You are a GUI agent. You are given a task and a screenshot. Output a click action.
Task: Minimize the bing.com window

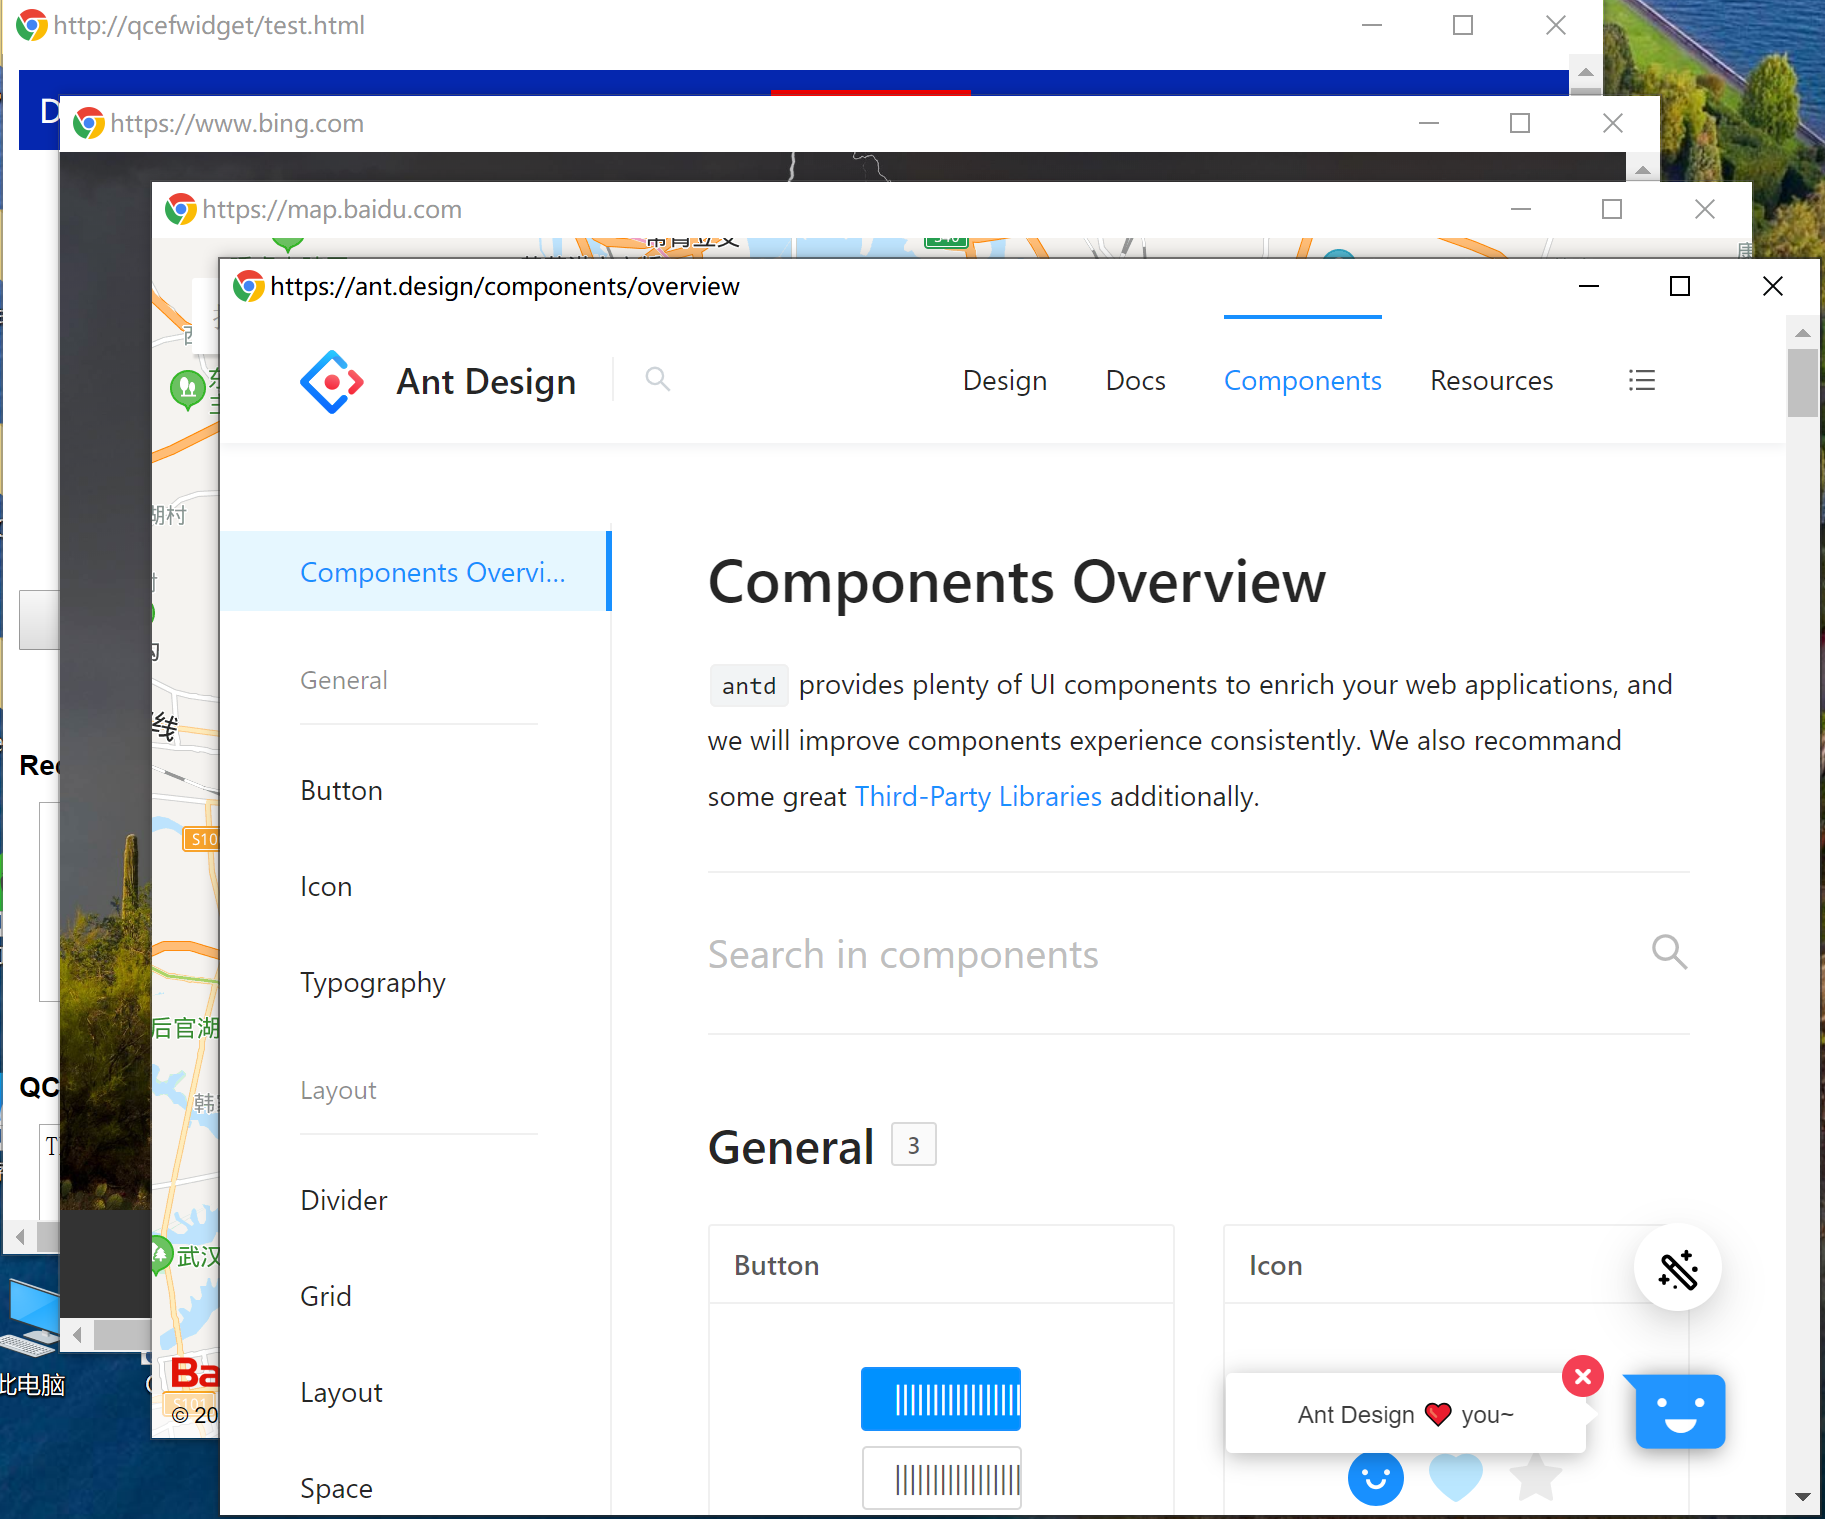click(x=1429, y=123)
